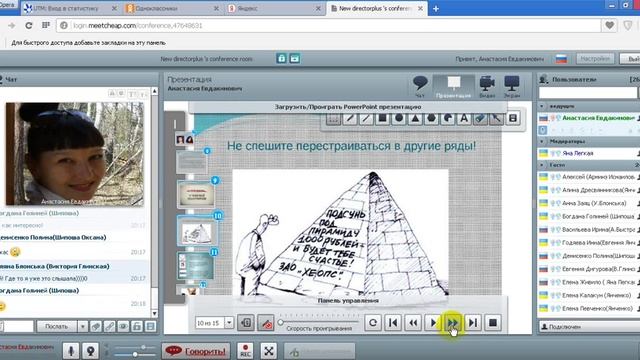Select the eraser tool in whiteboard toolbar

click(x=480, y=118)
